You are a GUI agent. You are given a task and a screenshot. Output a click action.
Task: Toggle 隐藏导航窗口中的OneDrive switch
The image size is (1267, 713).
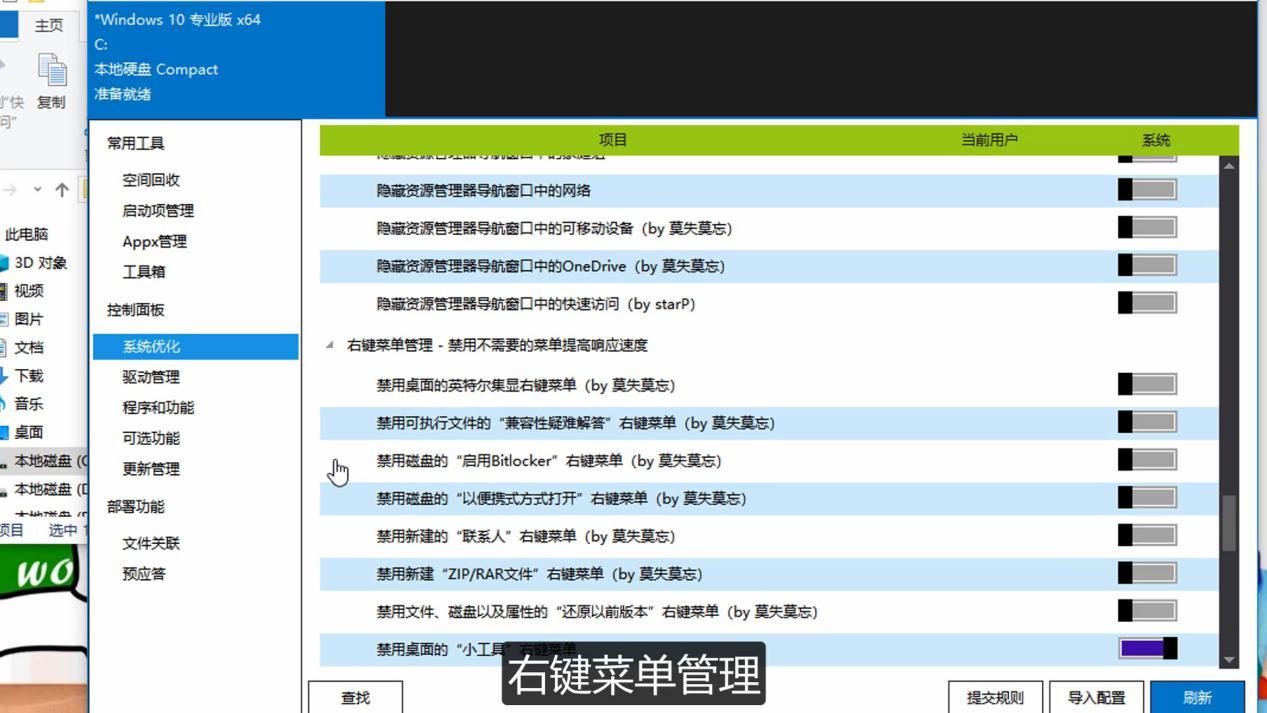point(1147,265)
